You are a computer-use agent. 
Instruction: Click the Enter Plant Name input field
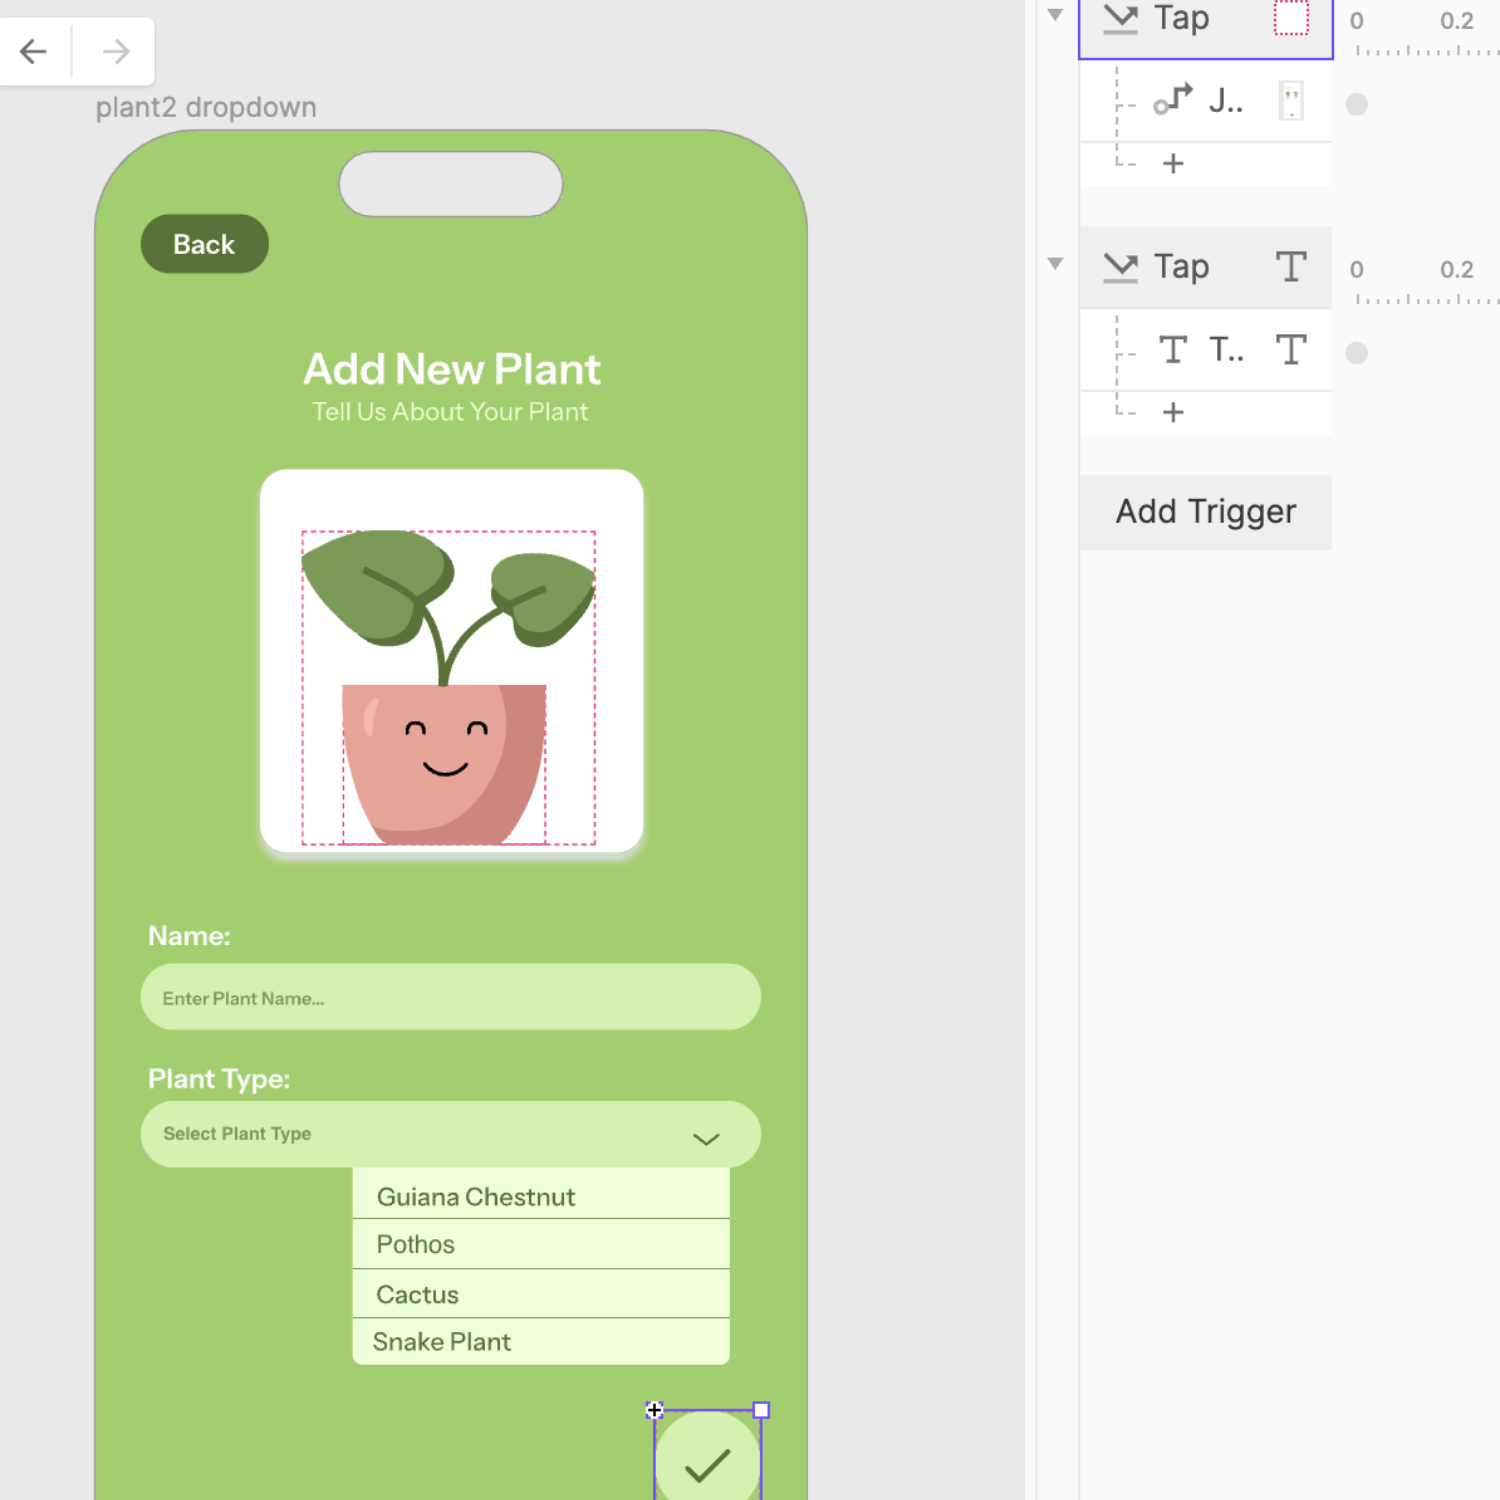click(x=450, y=997)
